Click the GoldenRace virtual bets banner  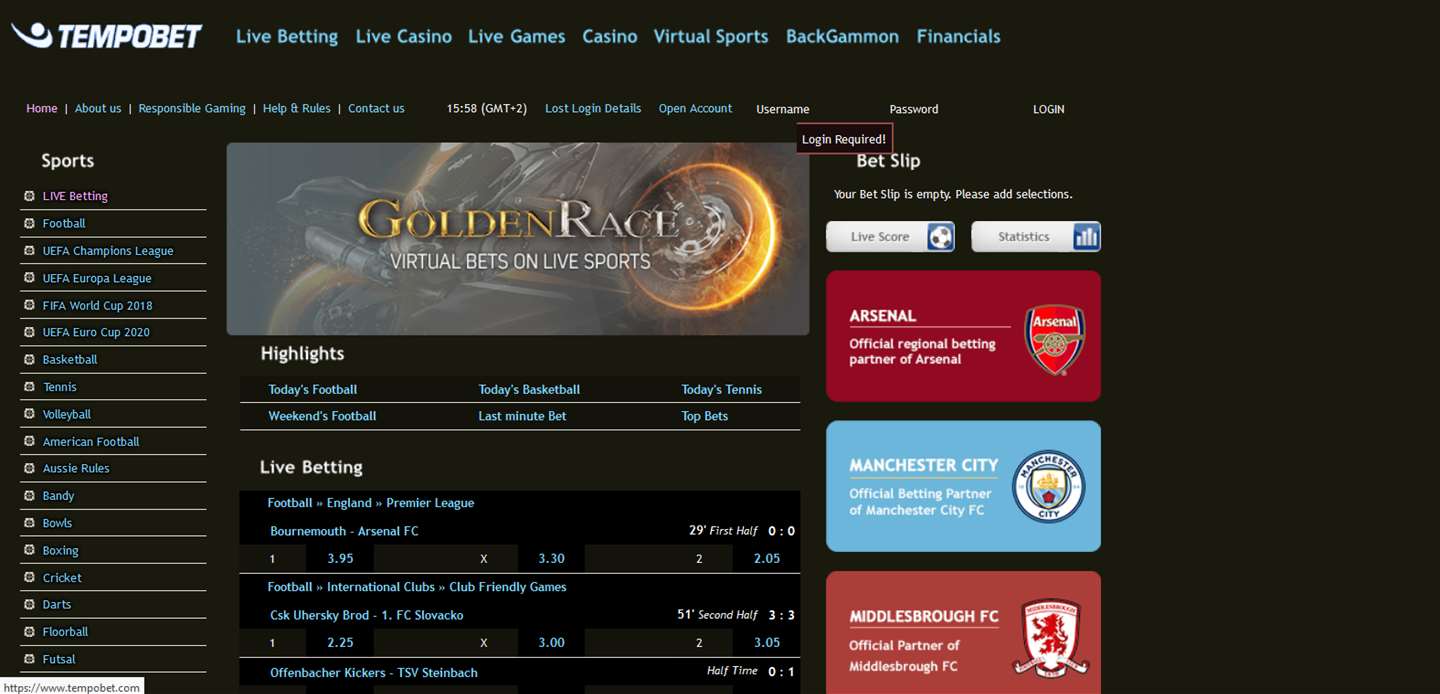[518, 238]
